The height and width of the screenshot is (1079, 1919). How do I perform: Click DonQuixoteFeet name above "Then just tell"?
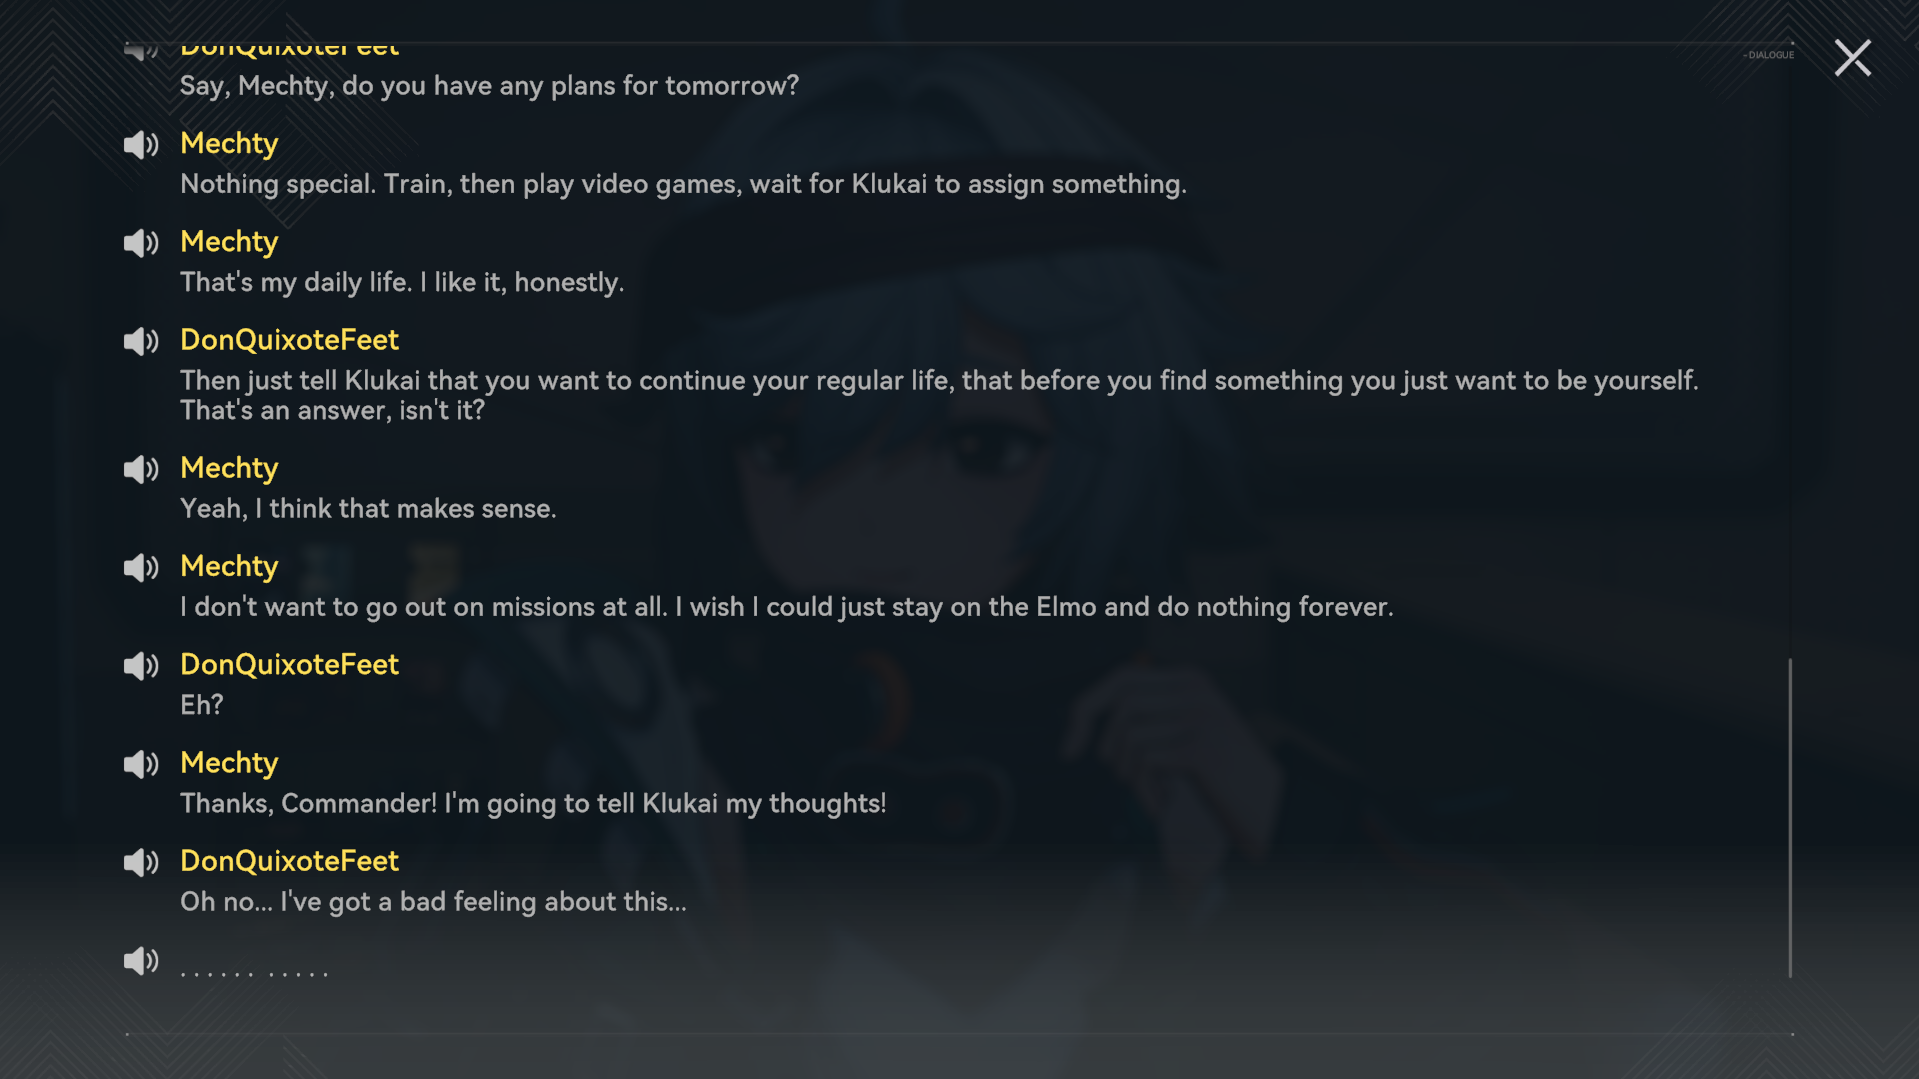(x=289, y=340)
